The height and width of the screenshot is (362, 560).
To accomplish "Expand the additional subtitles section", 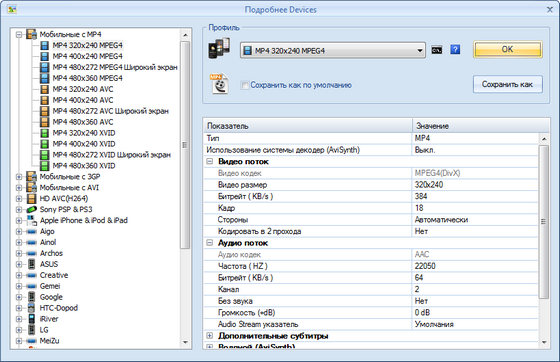I will (210, 336).
